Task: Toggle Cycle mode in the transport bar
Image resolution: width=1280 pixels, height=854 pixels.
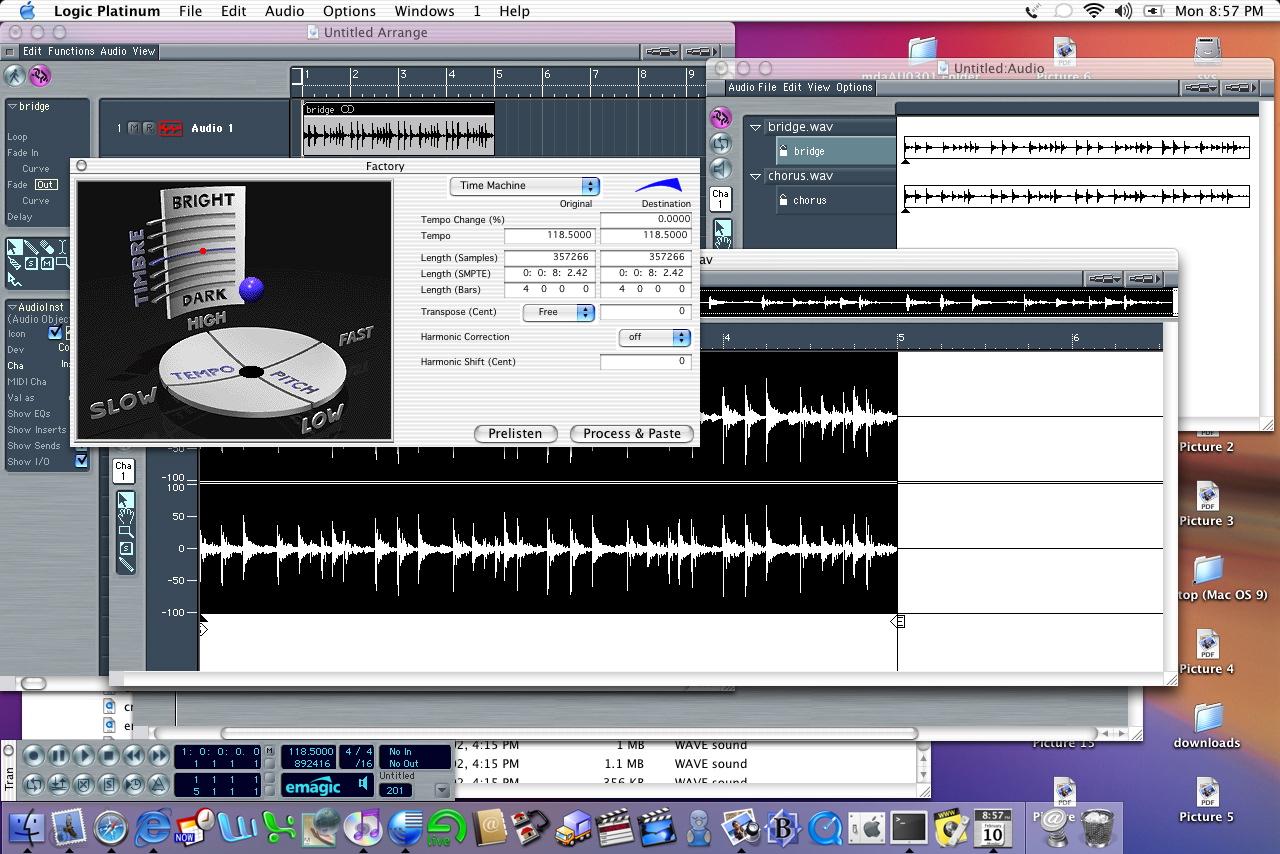Action: 34,784
